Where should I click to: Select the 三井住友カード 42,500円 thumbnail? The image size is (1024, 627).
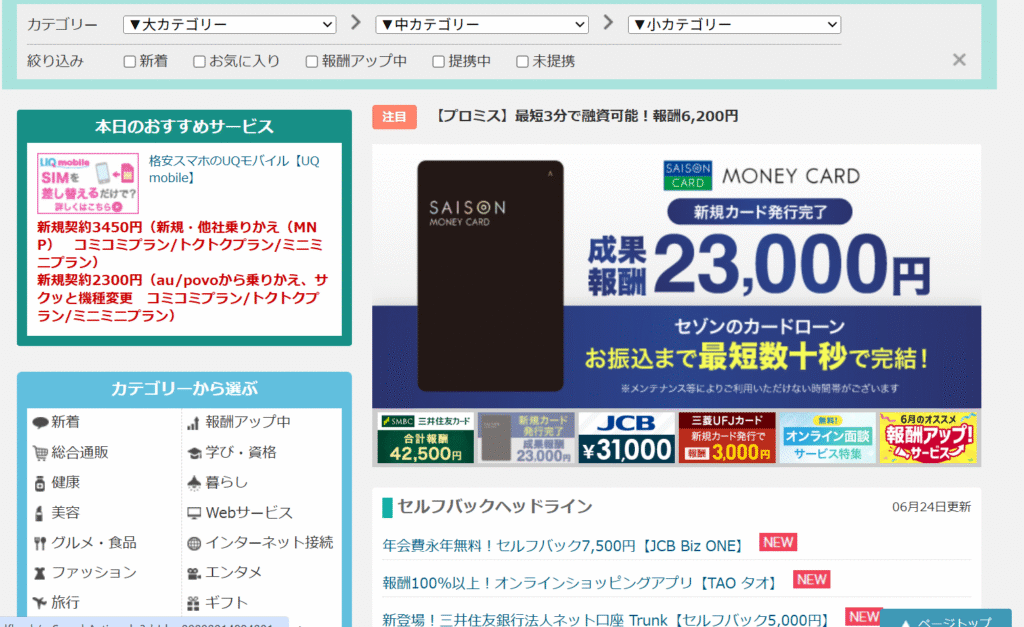click(426, 438)
